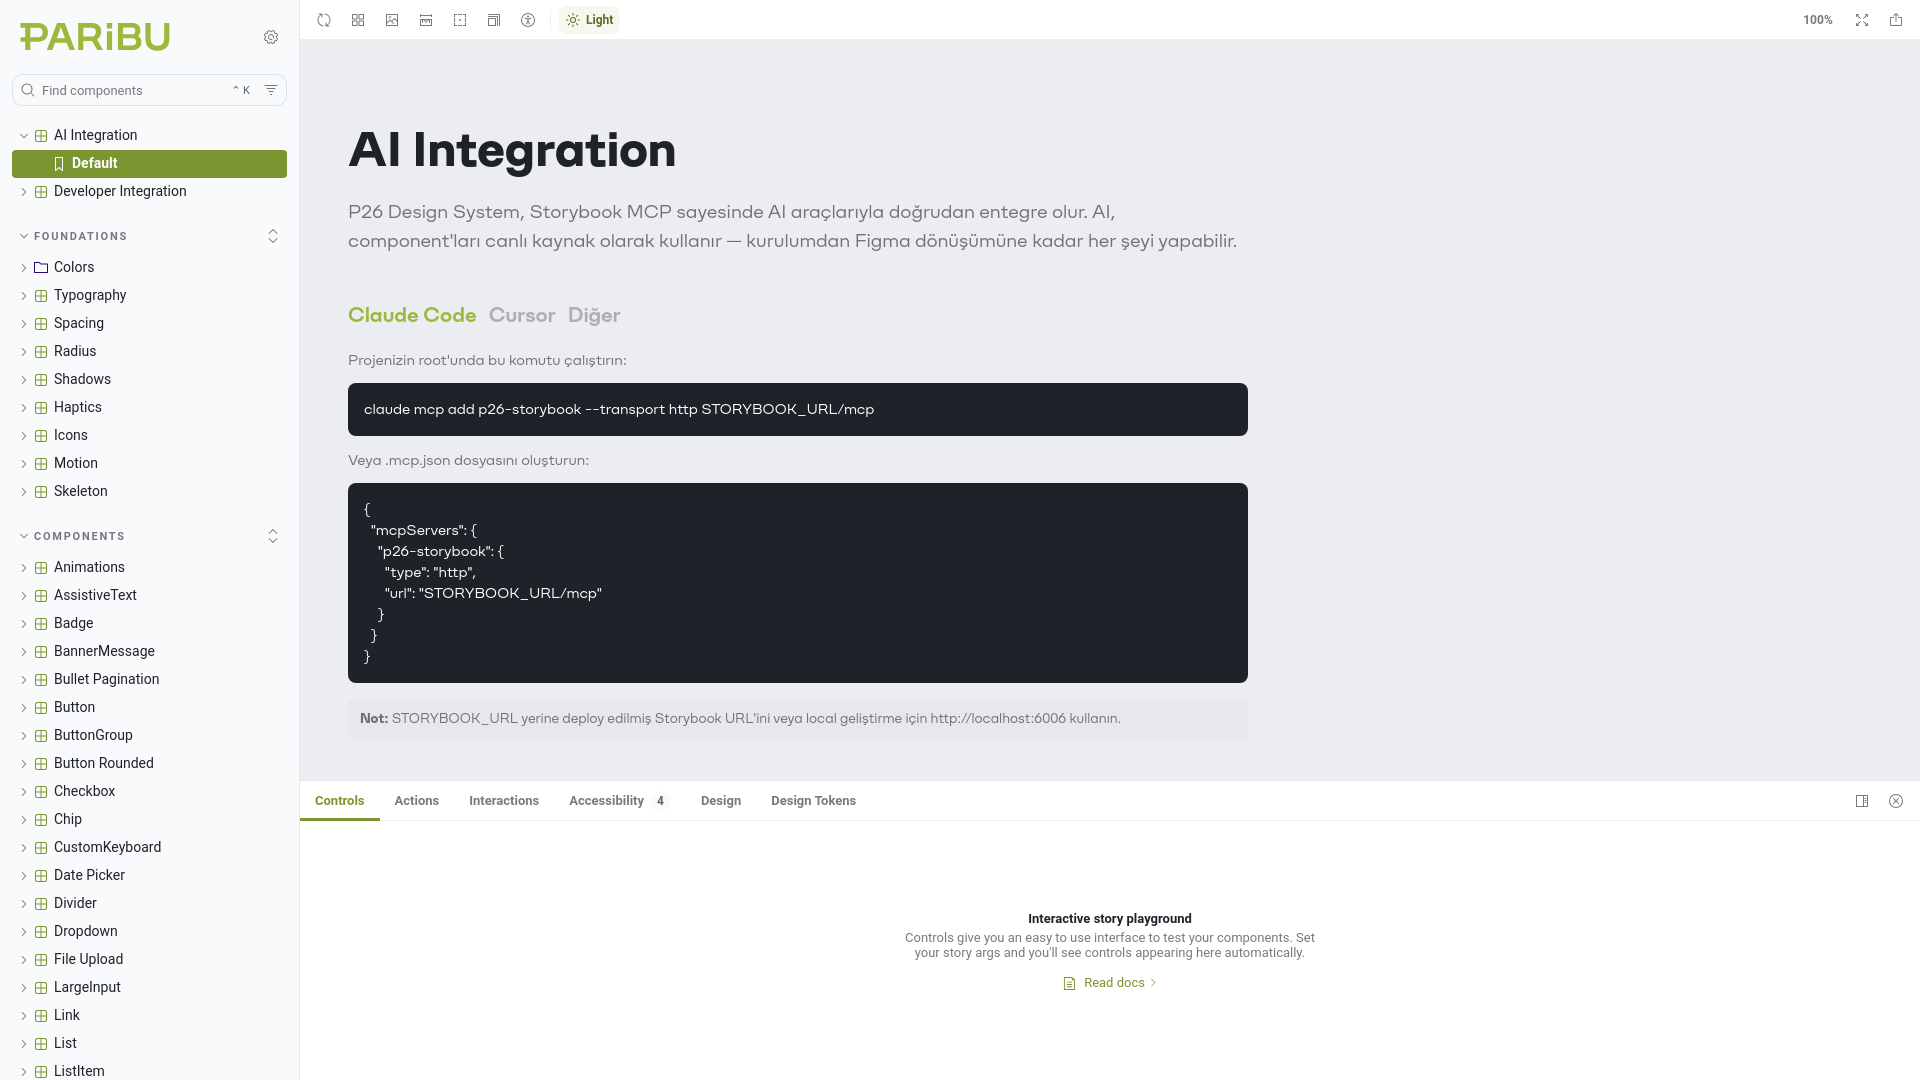
Task: Collapse the COMPONENTS section header
Action: pos(79,536)
